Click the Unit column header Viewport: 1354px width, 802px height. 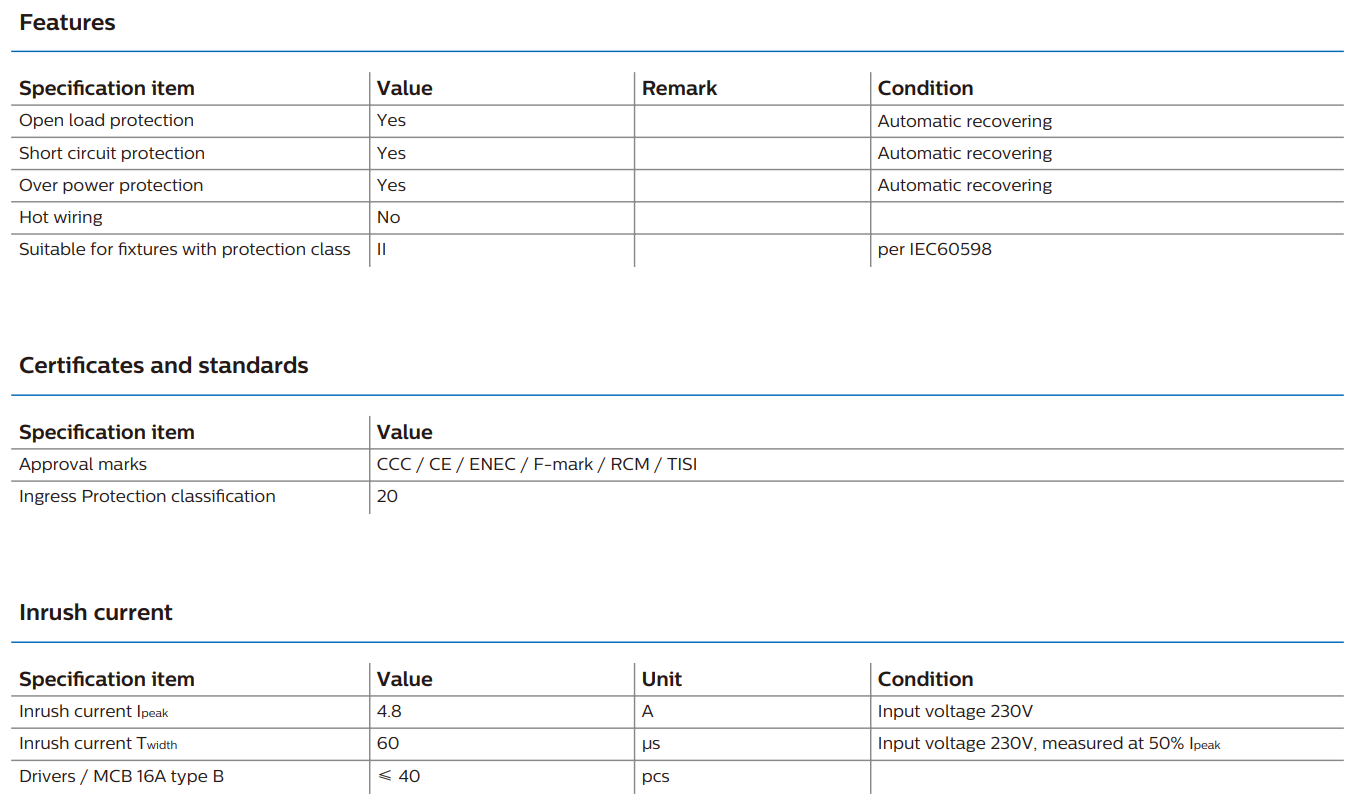tap(661, 679)
